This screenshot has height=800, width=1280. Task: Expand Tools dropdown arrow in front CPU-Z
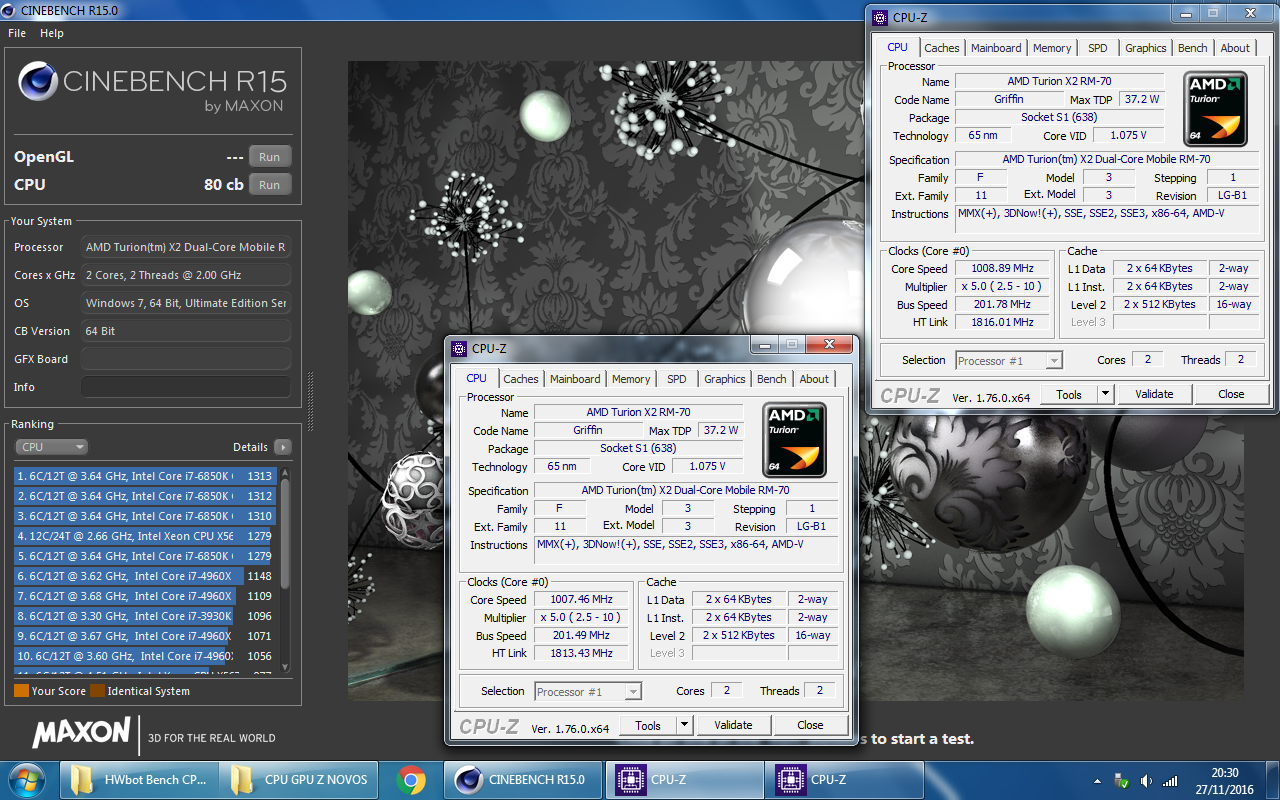pos(685,725)
